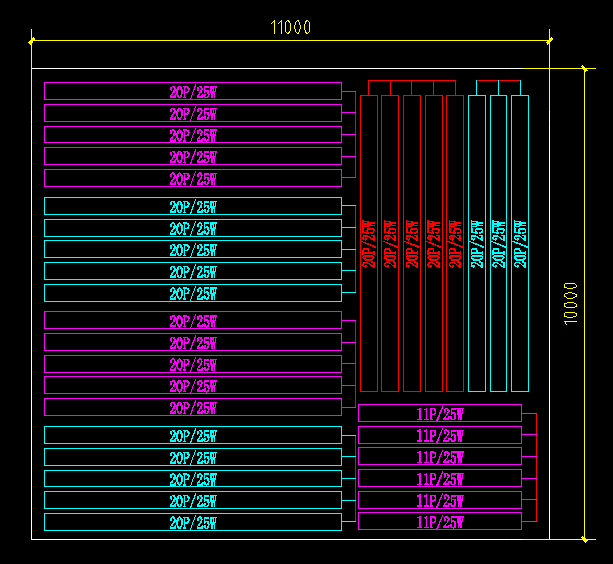Click the rightmost red vertical 20P/25W bar
Image resolution: width=613 pixels, height=564 pixels.
click(455, 243)
